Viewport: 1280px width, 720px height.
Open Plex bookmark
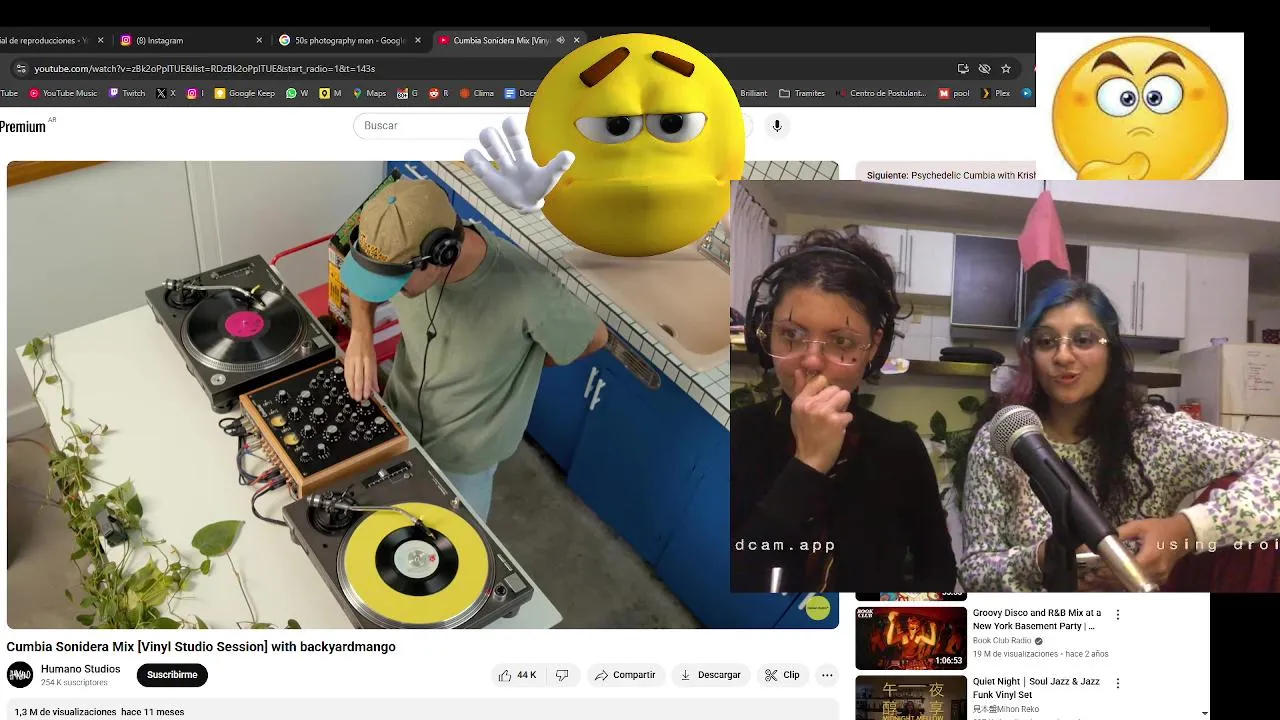tap(996, 93)
